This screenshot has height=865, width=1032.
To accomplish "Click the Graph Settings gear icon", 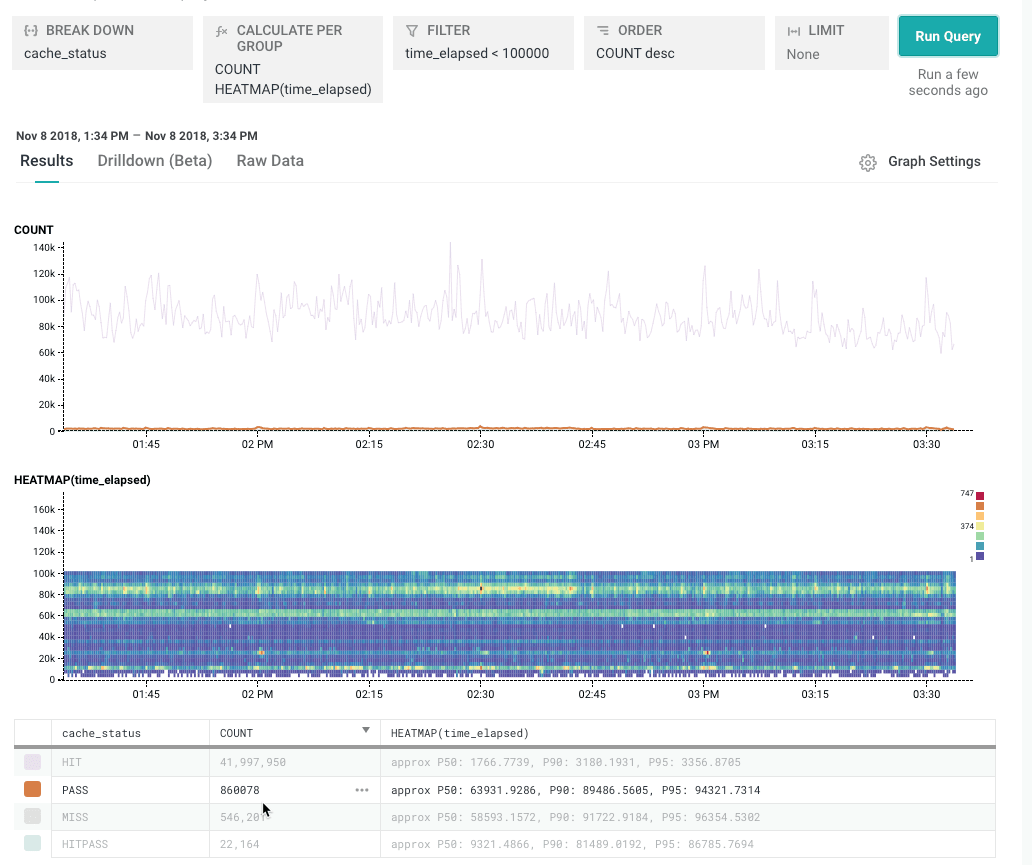I will 868,163.
